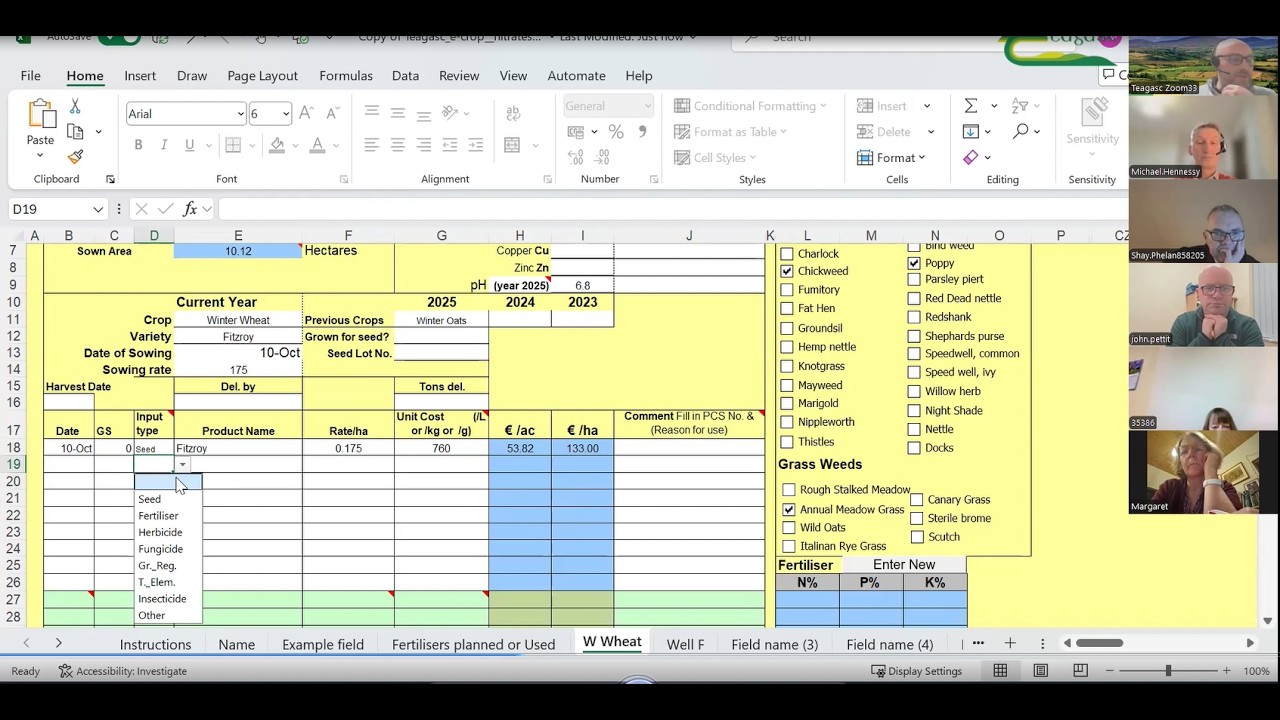Tick the Thistles checkbox
The height and width of the screenshot is (720, 1280).
pos(787,441)
